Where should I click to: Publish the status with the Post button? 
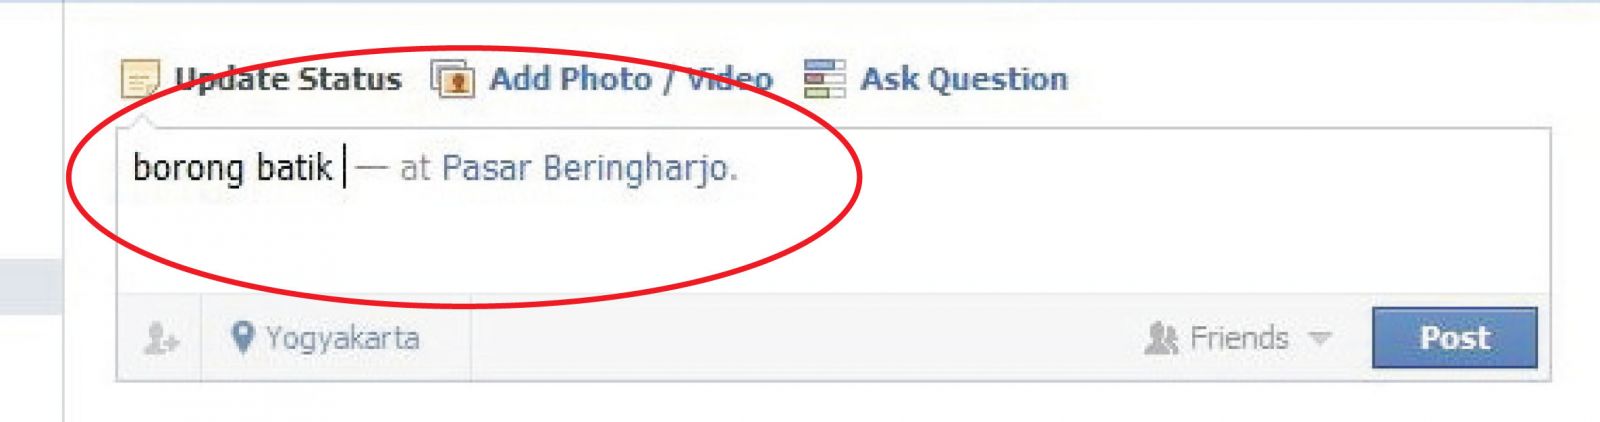click(1454, 338)
